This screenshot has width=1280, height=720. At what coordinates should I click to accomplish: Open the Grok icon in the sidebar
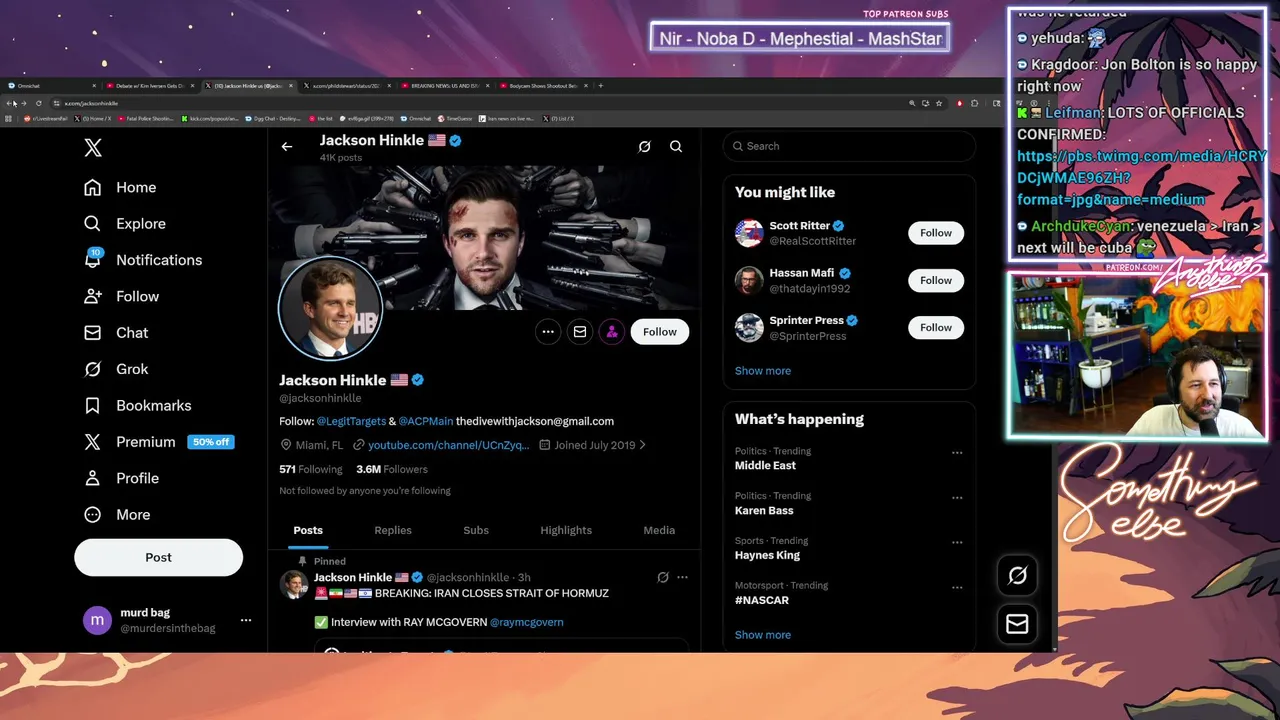[x=93, y=369]
